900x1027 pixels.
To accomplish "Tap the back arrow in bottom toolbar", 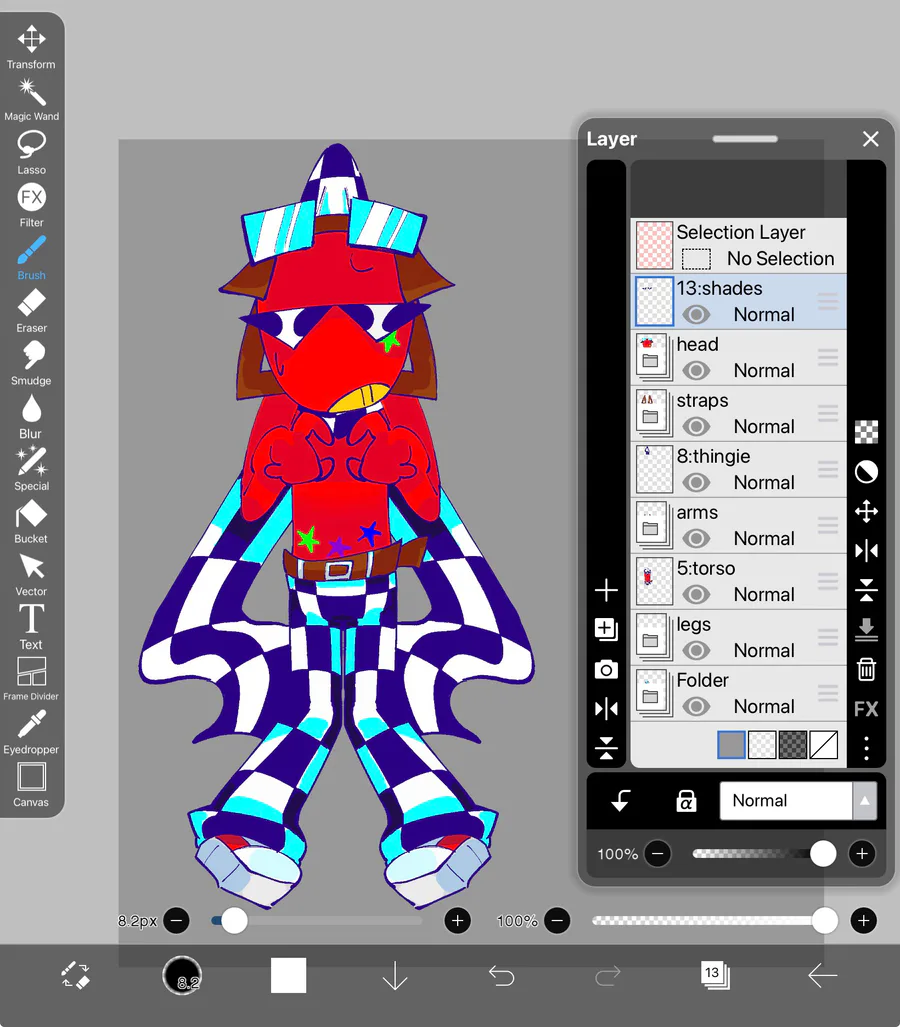I will (822, 975).
